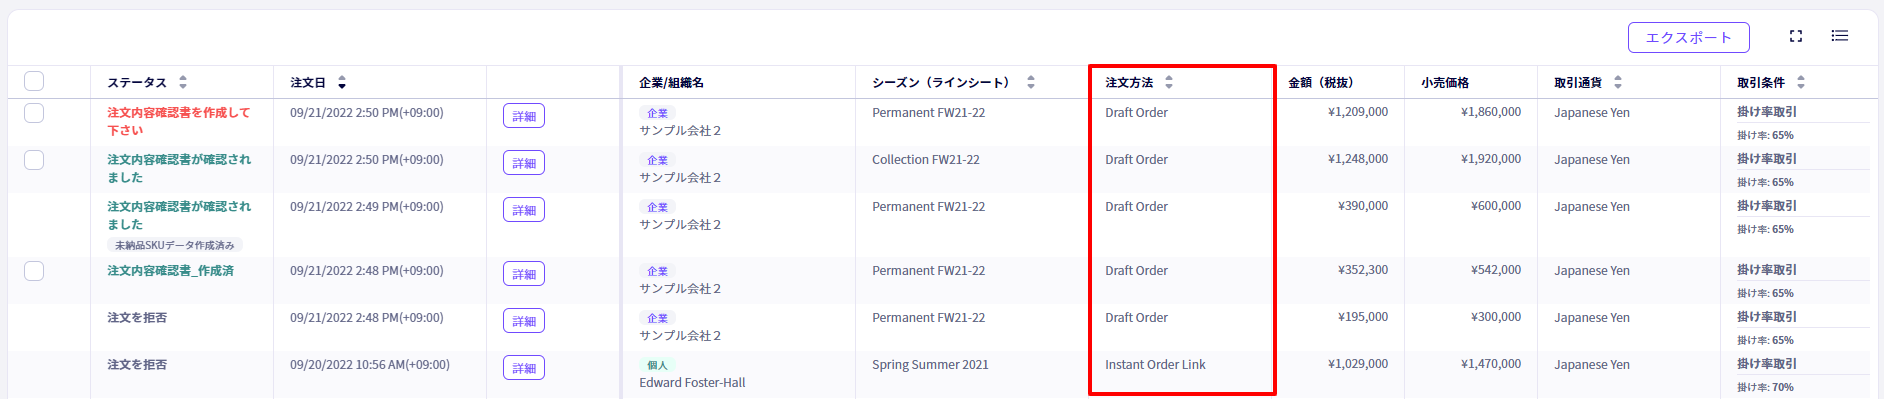1884x399 pixels.
Task: Open 詳細 for the ¥390,000 order
Action: (524, 210)
